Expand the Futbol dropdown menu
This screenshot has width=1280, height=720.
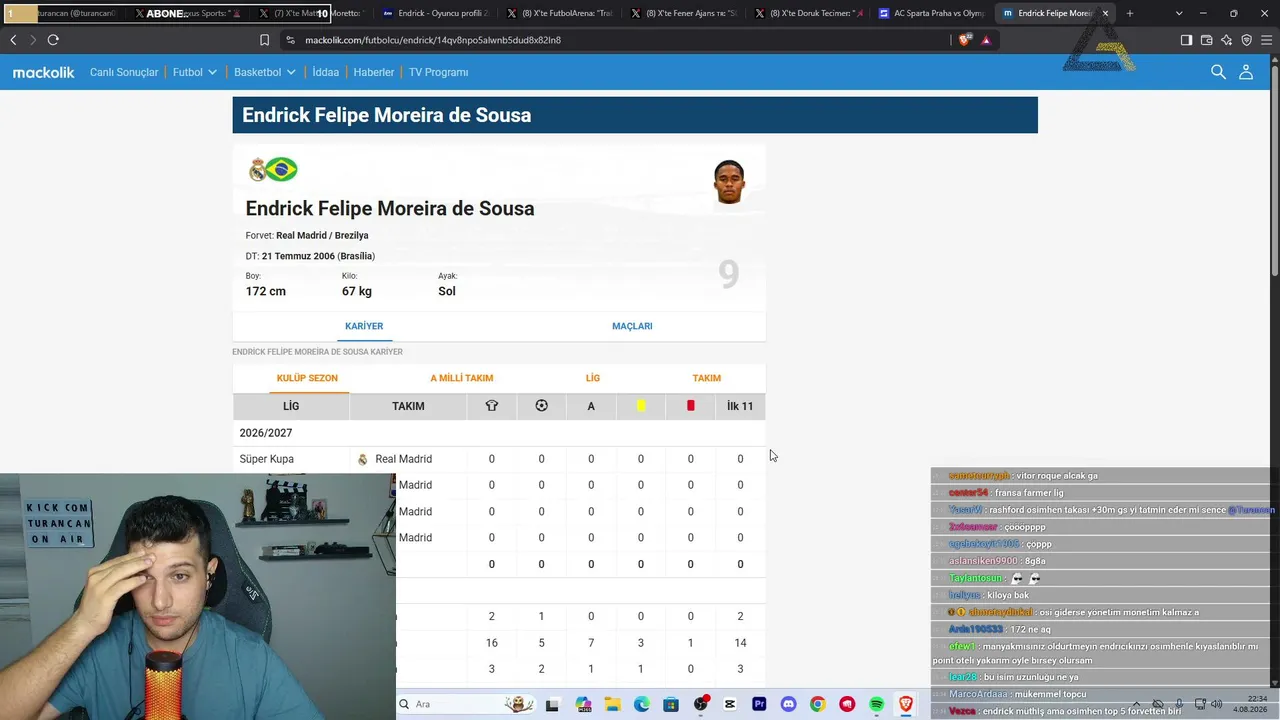pyautogui.click(x=195, y=72)
